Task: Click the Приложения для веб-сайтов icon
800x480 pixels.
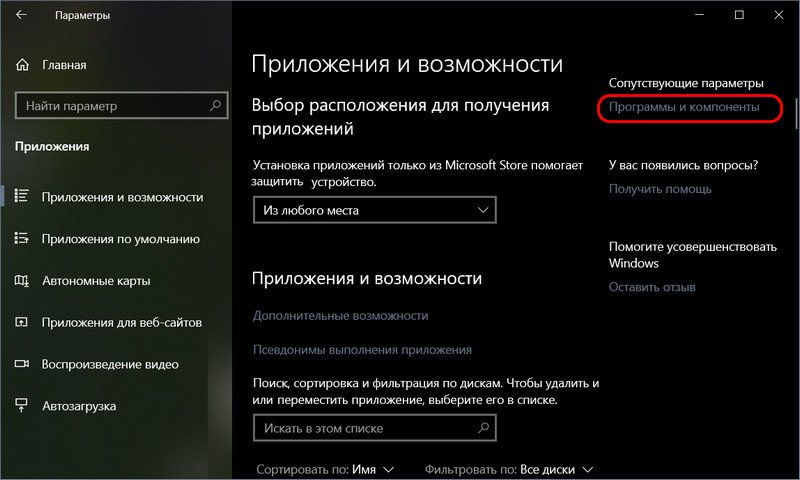Action: pos(21,322)
